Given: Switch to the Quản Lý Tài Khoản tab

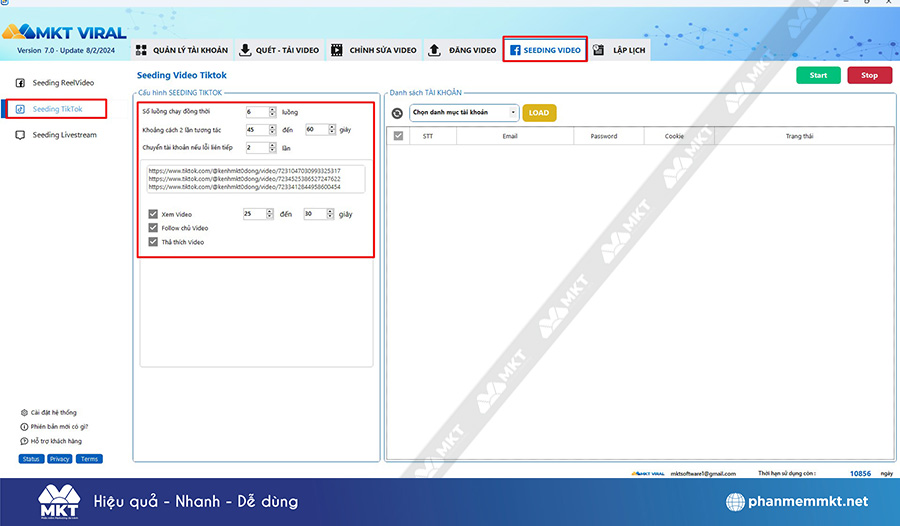Looking at the screenshot, I should (181, 50).
